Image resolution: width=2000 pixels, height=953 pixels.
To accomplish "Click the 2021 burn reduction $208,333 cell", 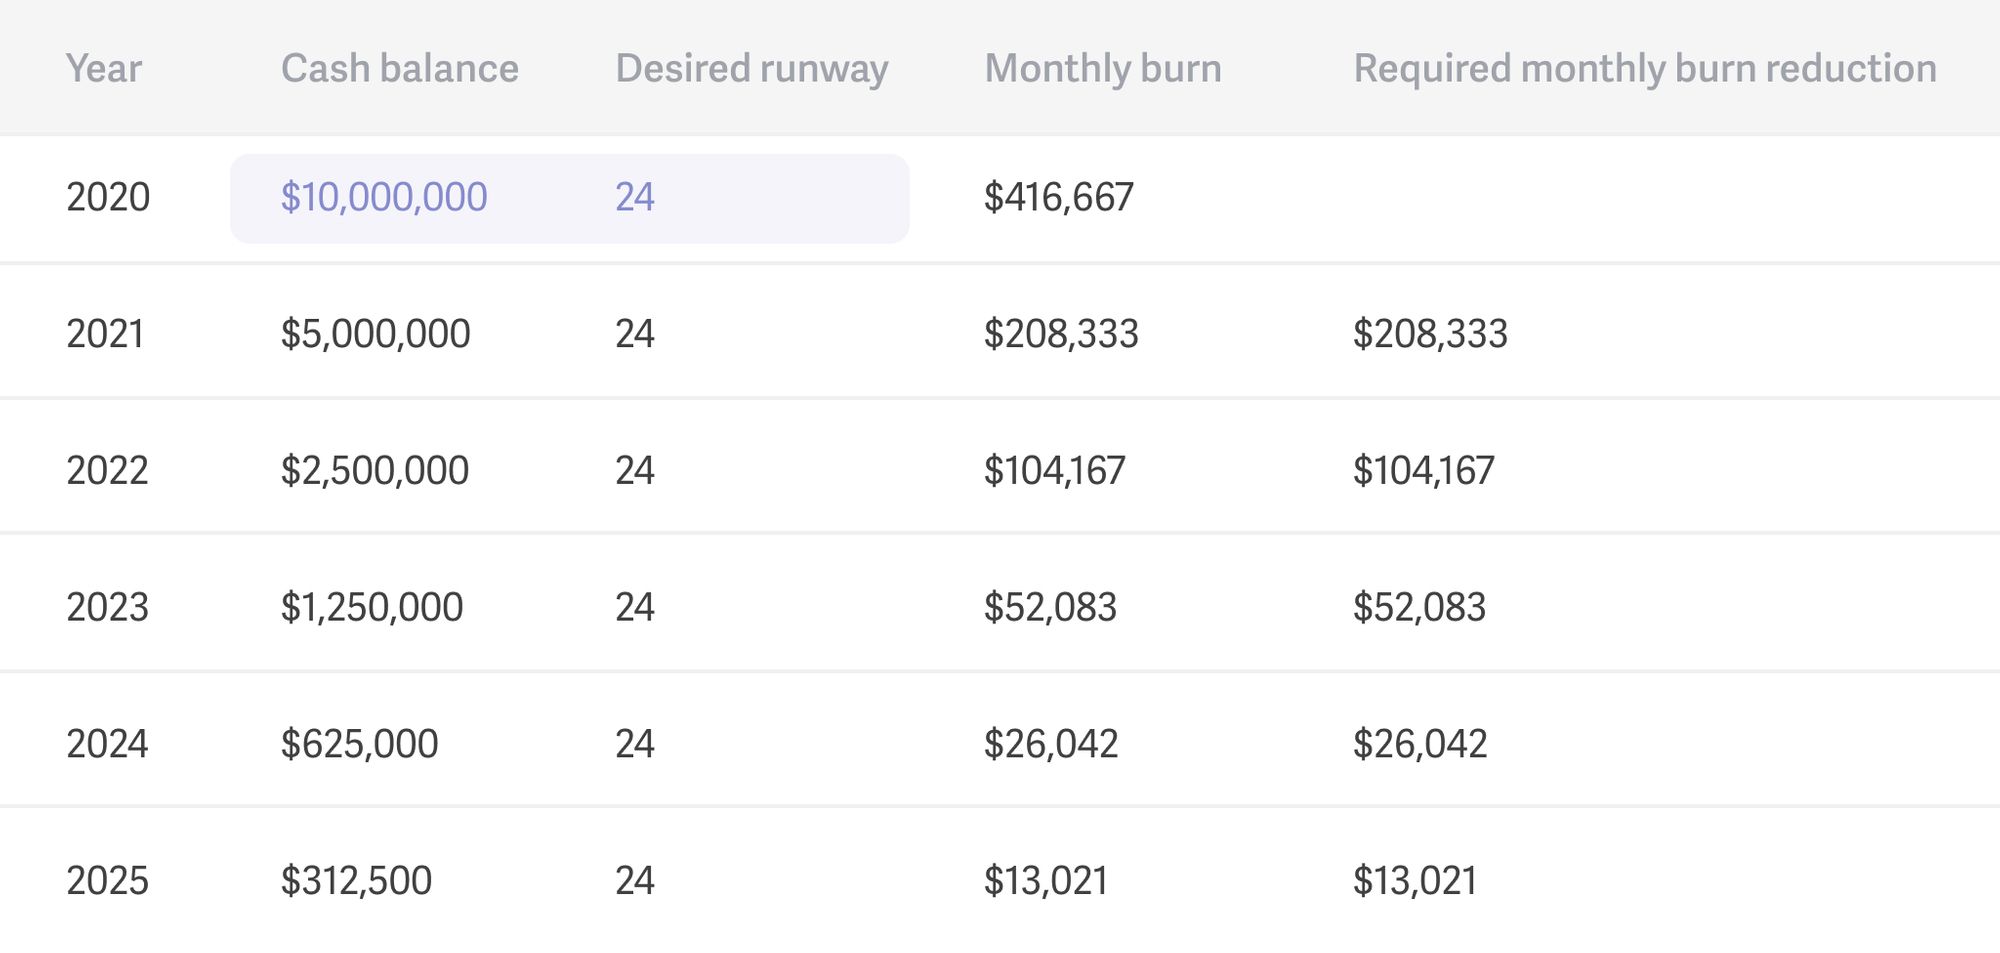I will point(1429,334).
